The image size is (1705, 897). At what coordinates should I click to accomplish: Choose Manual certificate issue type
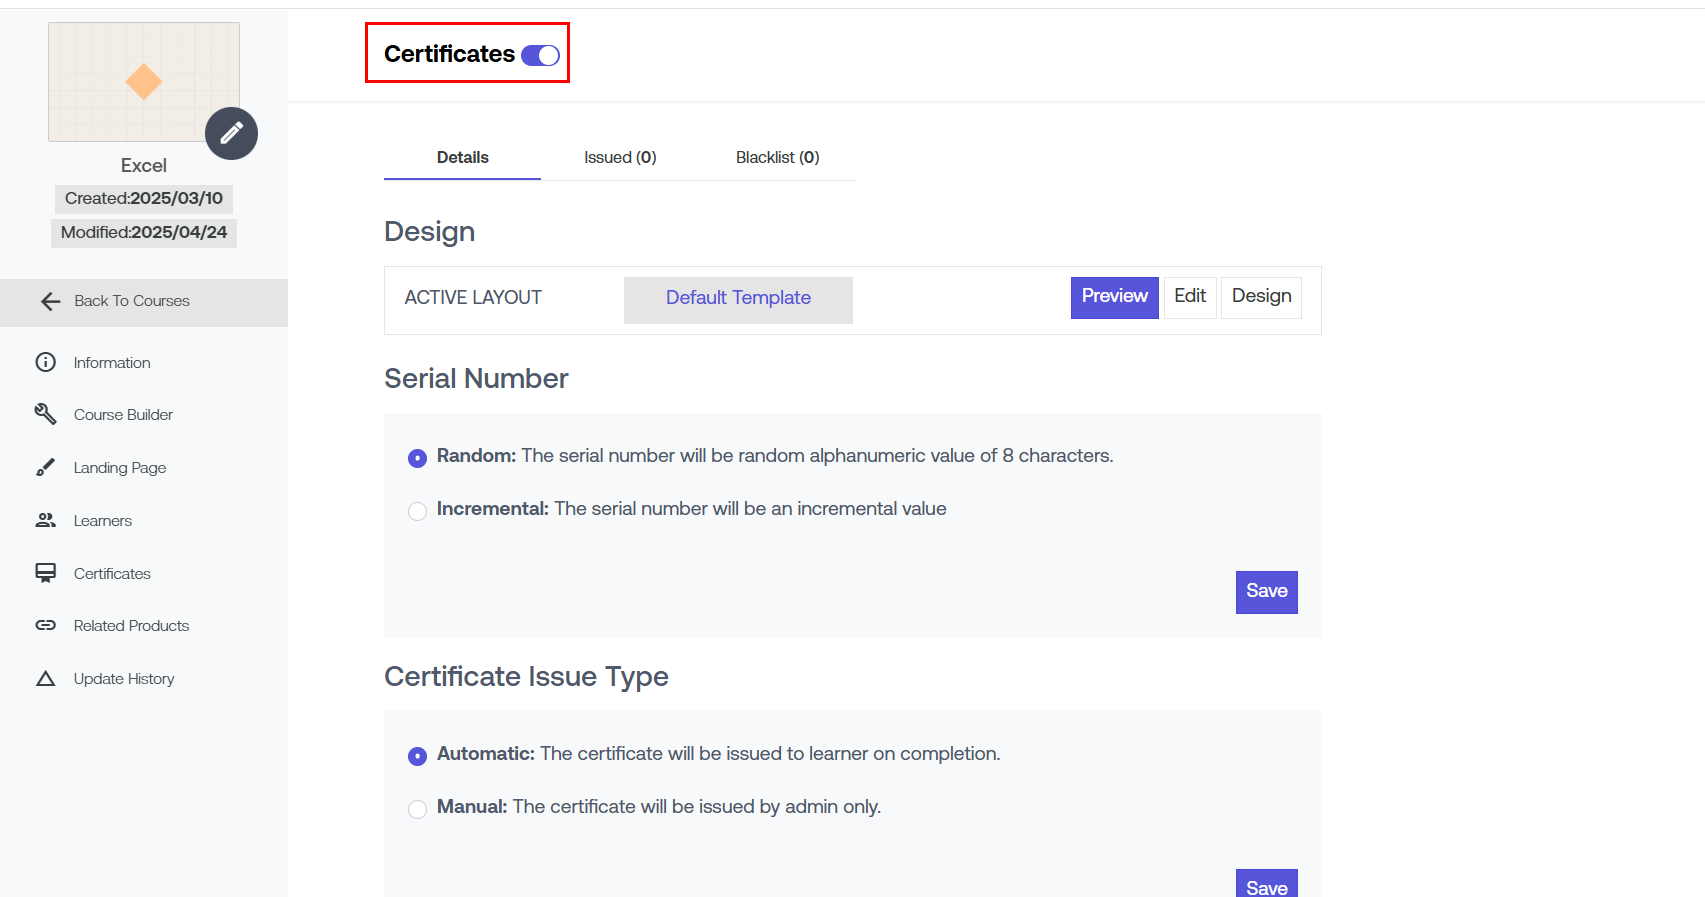(x=418, y=809)
